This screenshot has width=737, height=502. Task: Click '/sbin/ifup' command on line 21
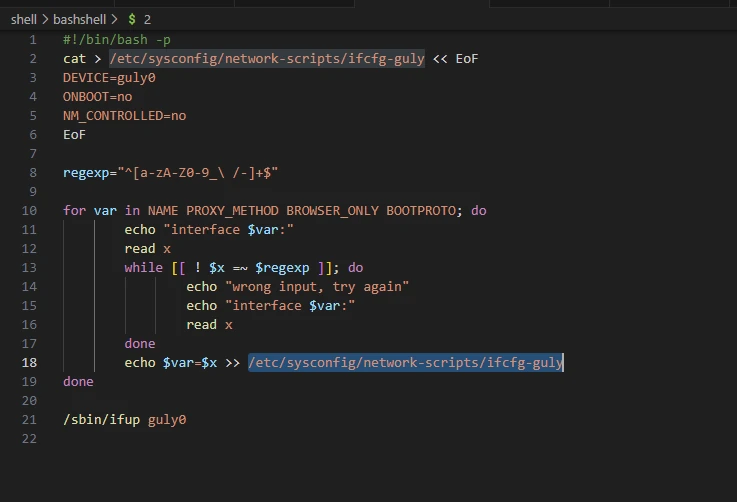[102, 420]
